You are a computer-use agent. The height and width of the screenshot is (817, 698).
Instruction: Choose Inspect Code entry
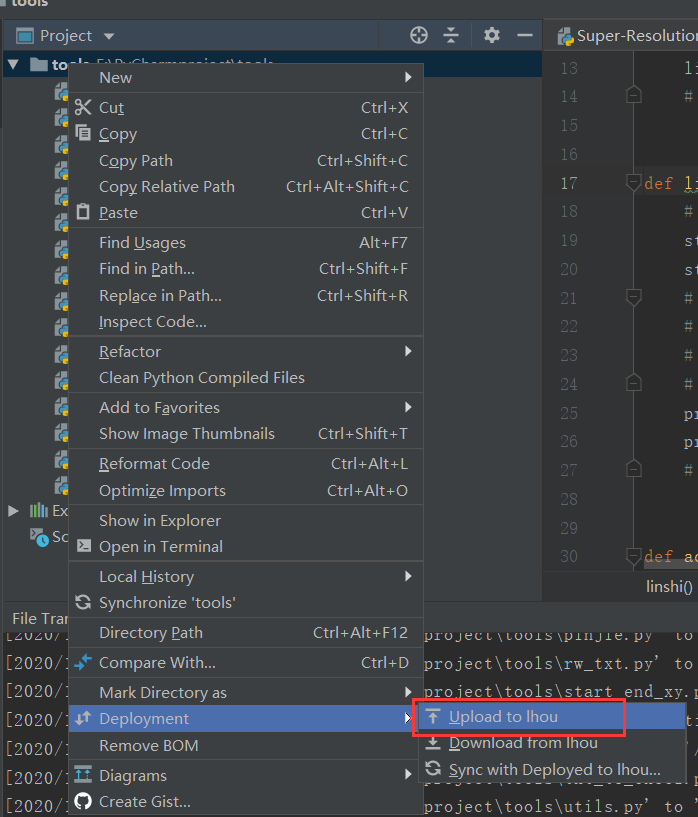click(246, 322)
